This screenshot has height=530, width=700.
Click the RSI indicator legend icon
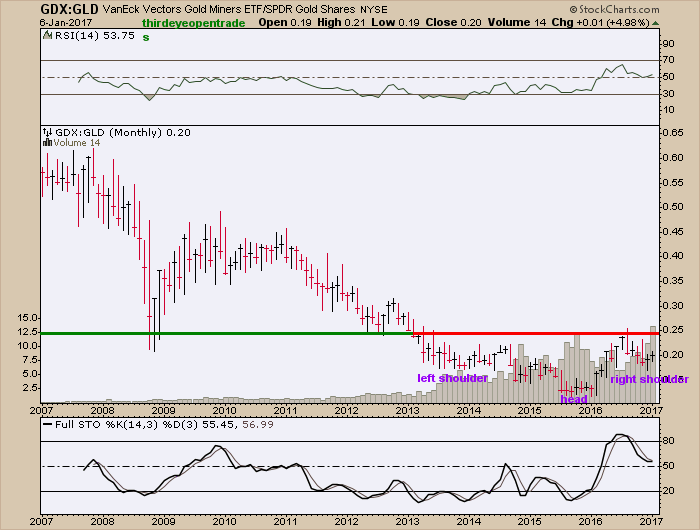47,36
